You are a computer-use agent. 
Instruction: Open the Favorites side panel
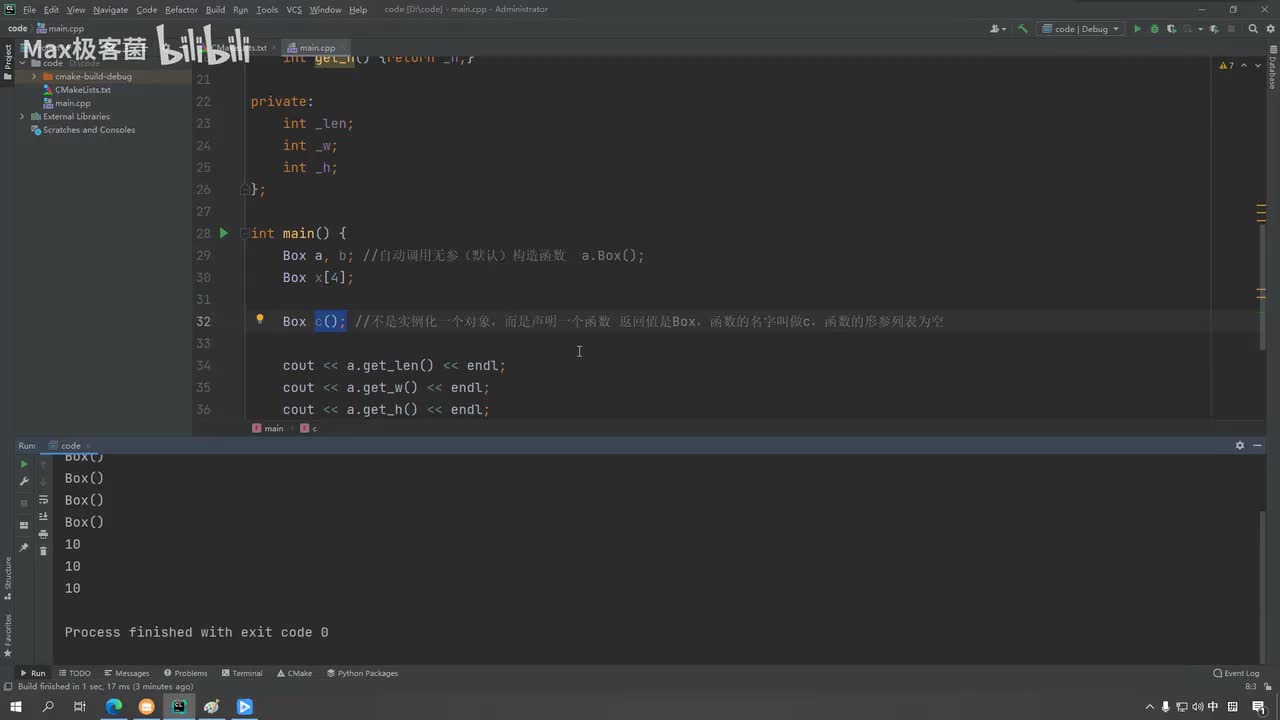(x=7, y=635)
